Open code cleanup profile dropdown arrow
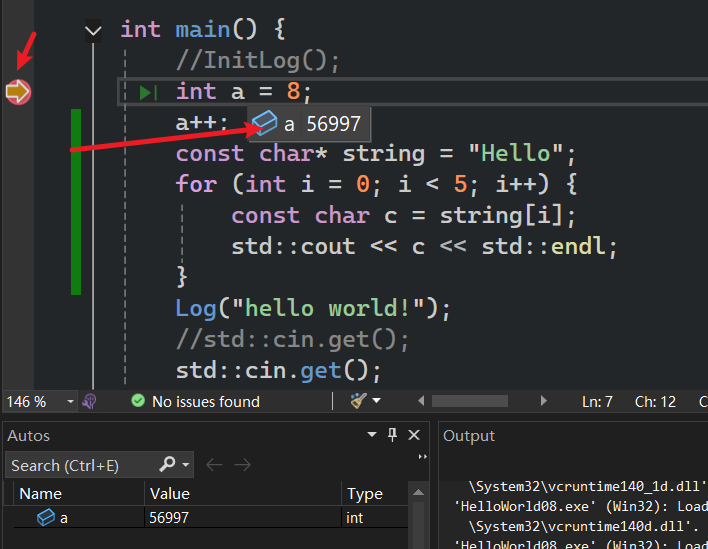708x549 pixels. coord(377,401)
